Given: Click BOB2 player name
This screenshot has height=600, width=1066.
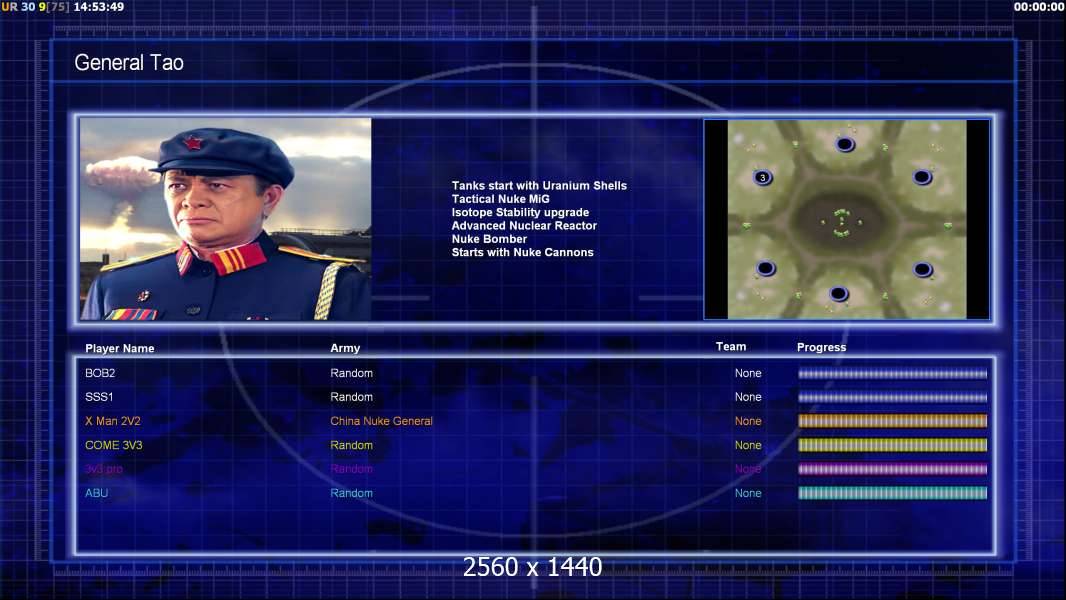Looking at the screenshot, I should (100, 373).
